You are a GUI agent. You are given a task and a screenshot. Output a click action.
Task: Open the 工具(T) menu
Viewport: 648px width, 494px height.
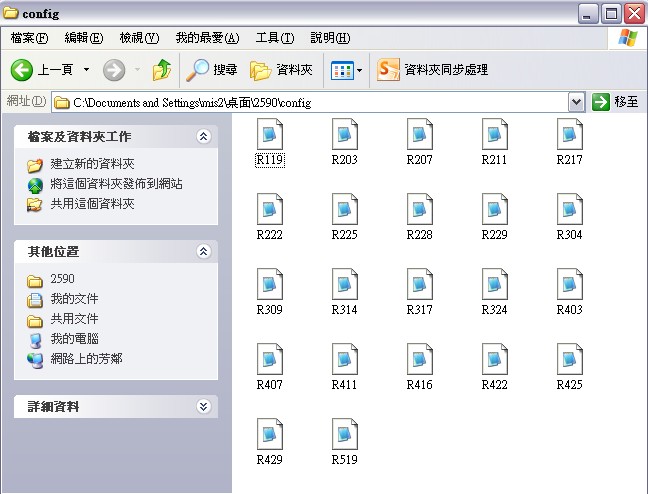(275, 38)
